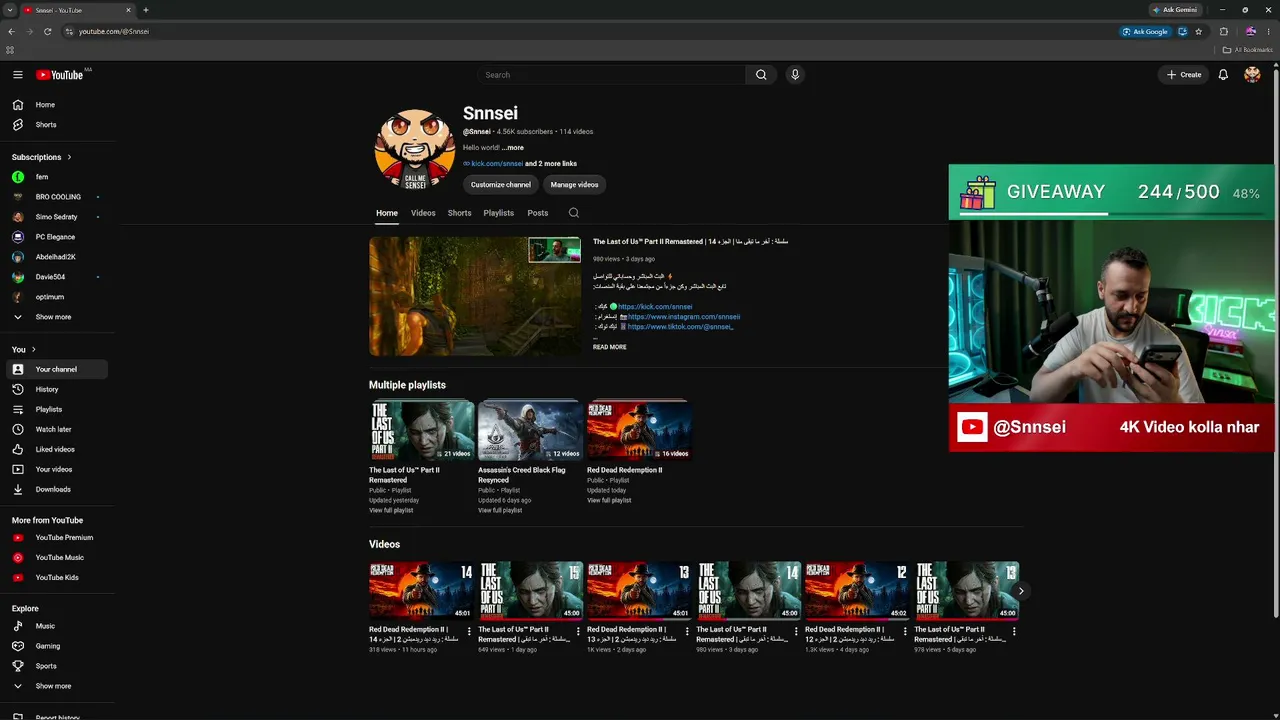Screen dimensions: 1280x720
Task: Expand the Subscriptions section header
Action: (x=42, y=157)
